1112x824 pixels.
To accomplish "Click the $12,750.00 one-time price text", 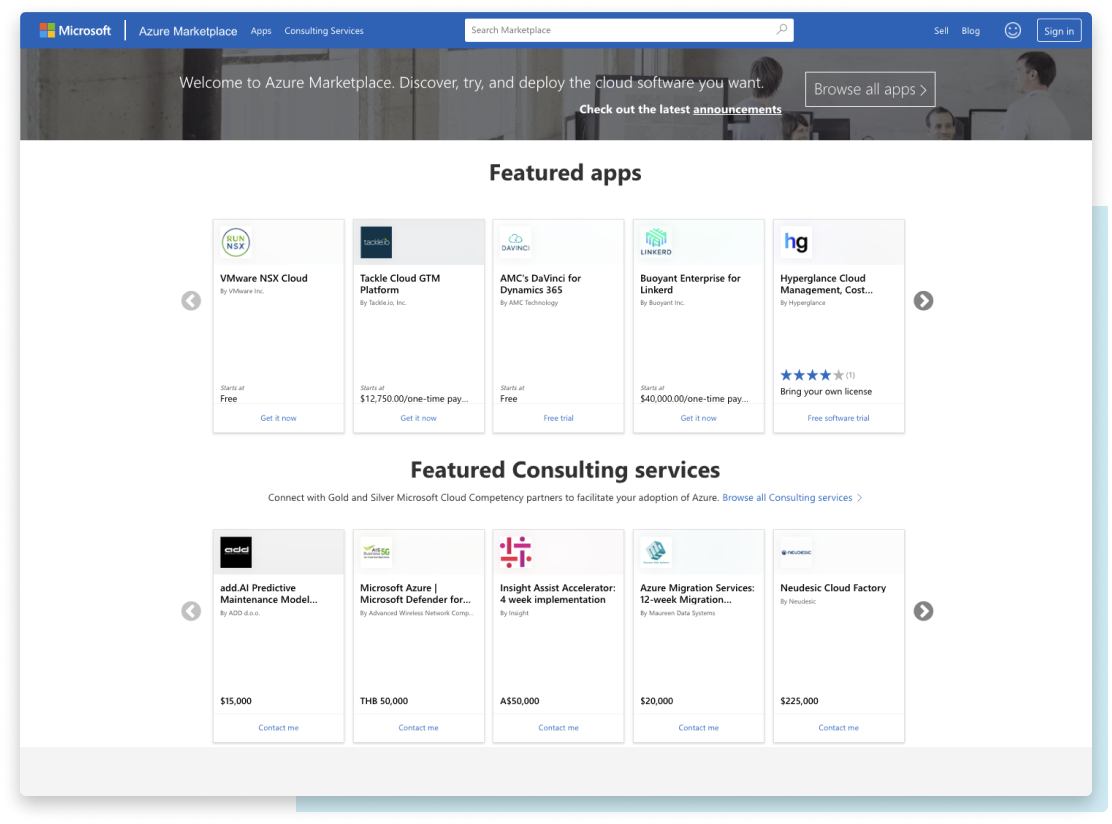I will 414,399.
